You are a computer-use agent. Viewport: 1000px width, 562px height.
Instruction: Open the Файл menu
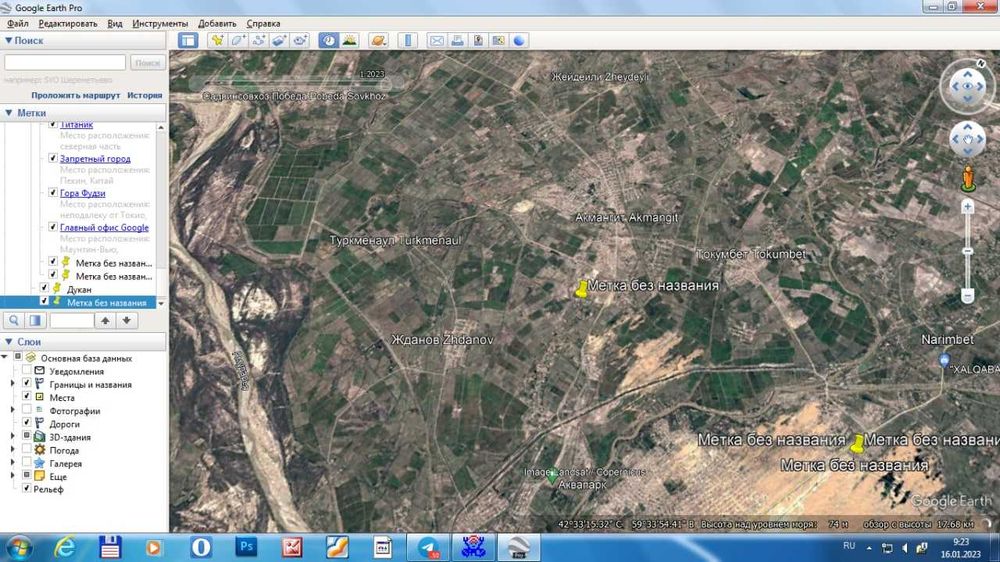pos(18,24)
